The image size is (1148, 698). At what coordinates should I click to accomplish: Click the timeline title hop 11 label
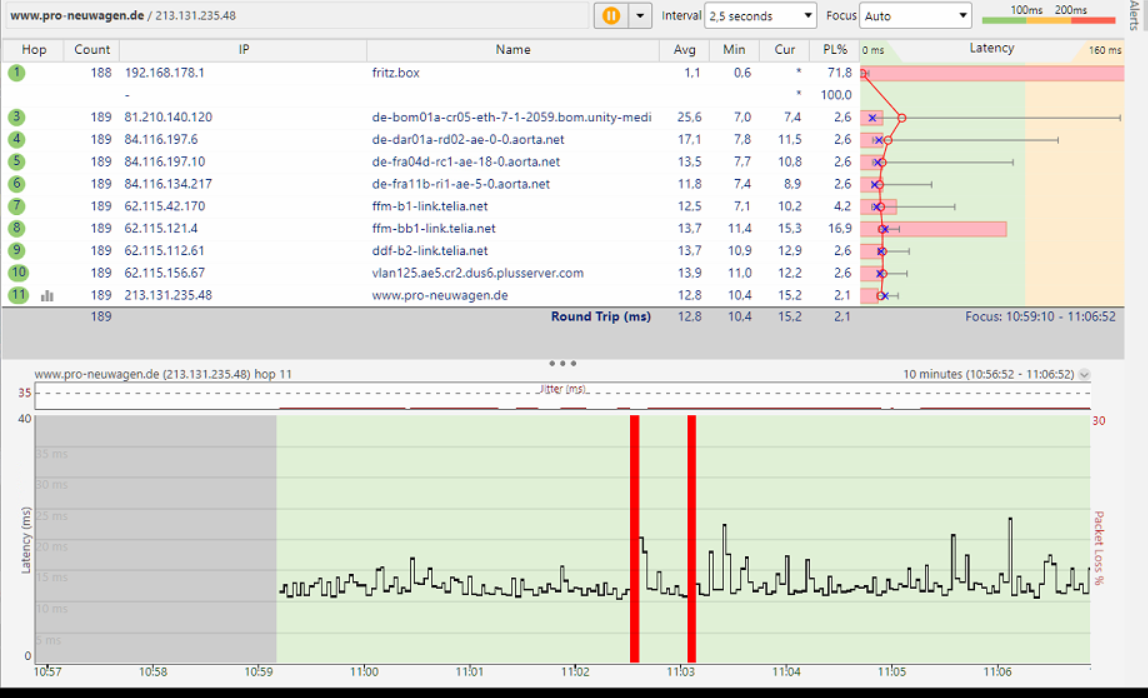pos(163,374)
